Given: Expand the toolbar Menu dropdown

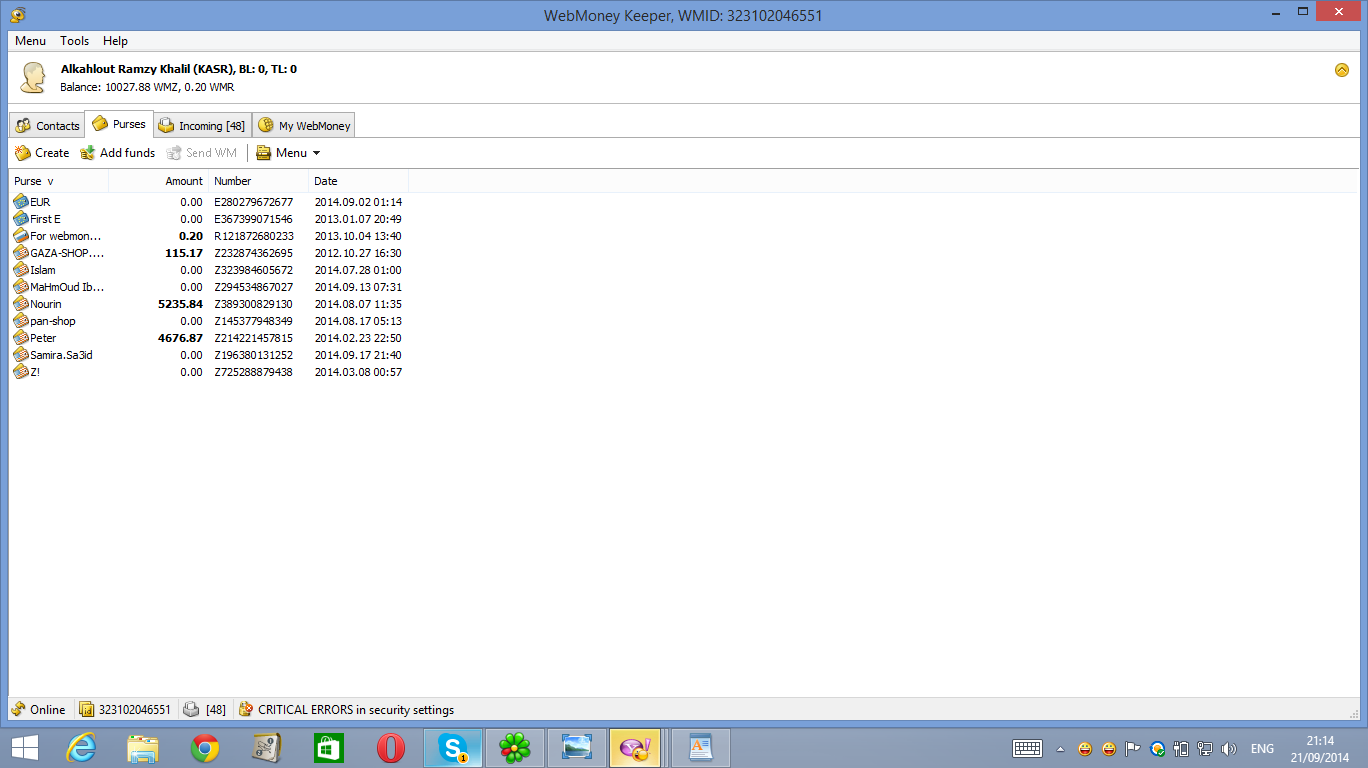Looking at the screenshot, I should coord(288,153).
